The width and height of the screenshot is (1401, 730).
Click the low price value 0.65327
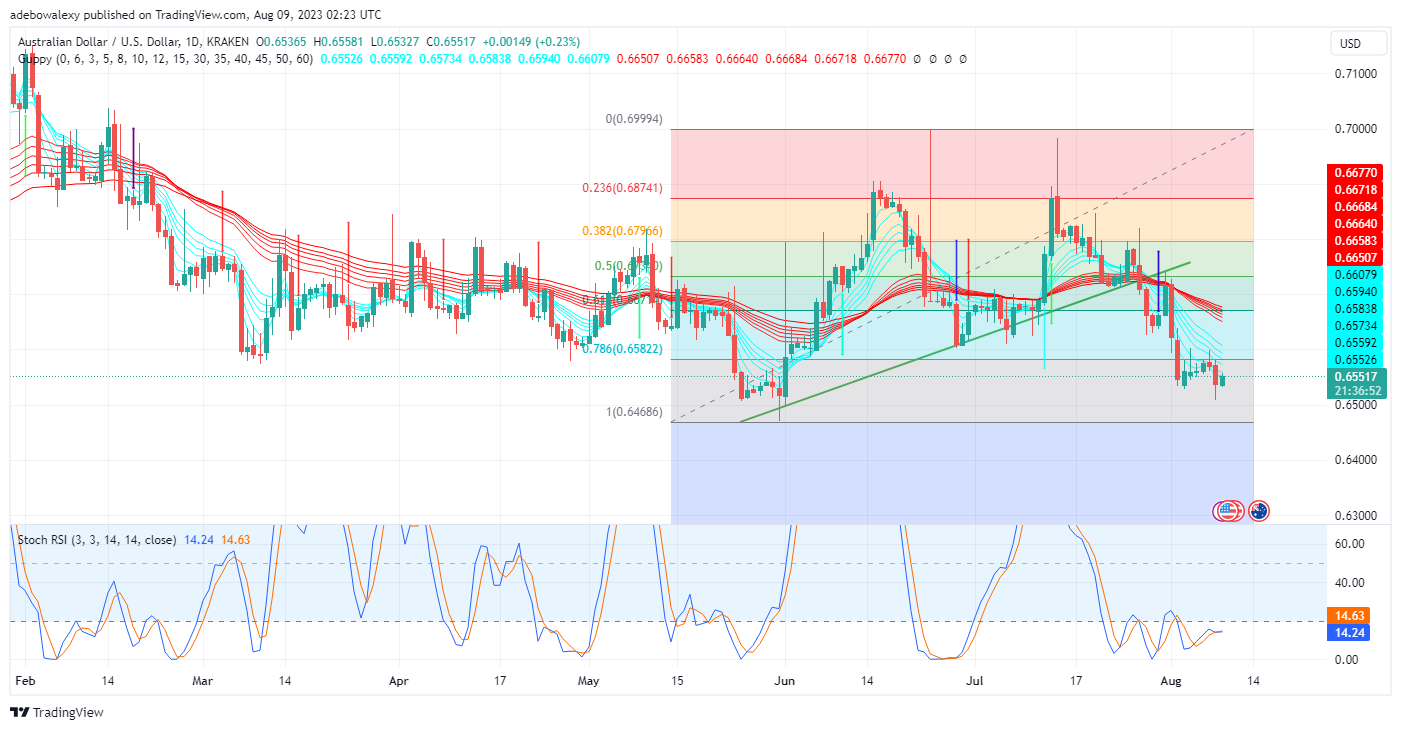400,42
